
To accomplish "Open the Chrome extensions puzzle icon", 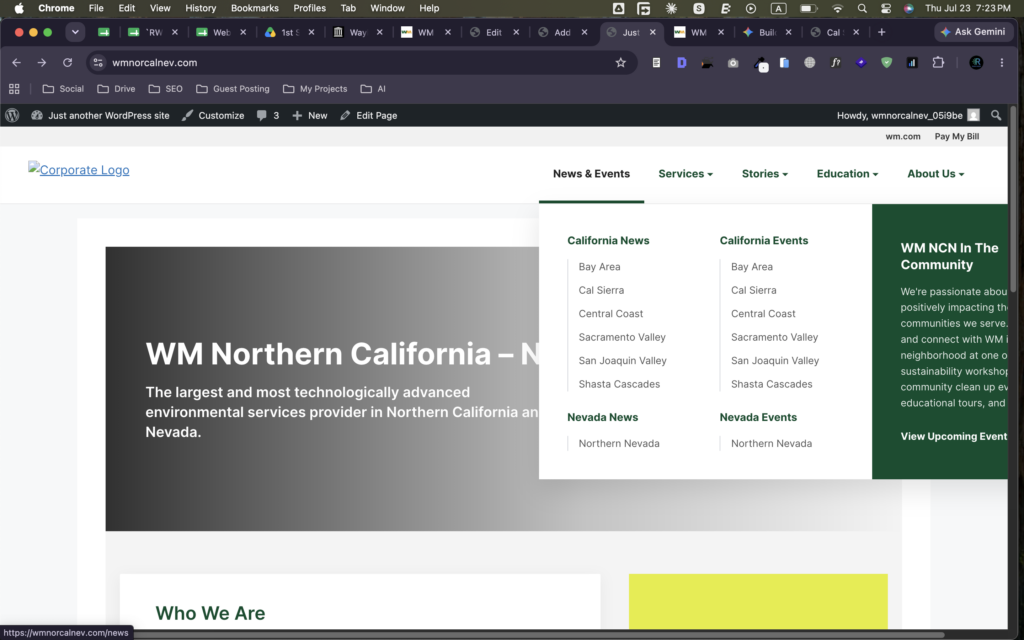I will click(x=938, y=63).
